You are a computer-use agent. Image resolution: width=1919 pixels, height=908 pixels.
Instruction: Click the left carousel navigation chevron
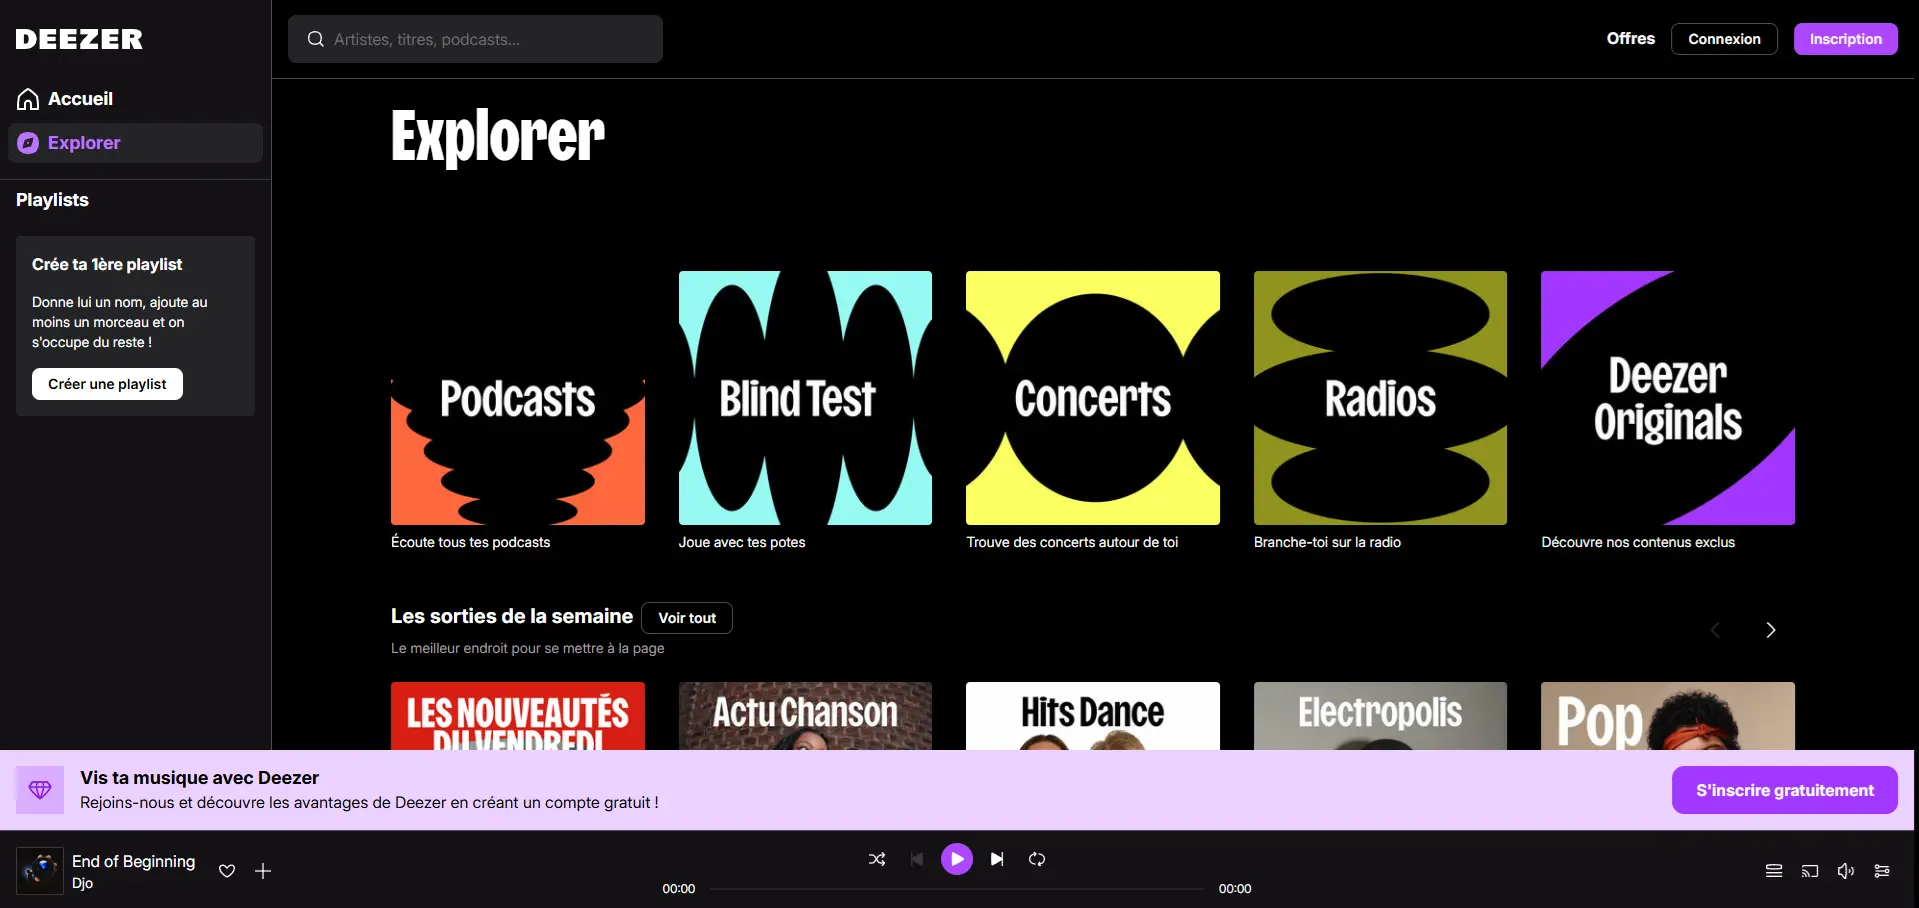(x=1715, y=629)
